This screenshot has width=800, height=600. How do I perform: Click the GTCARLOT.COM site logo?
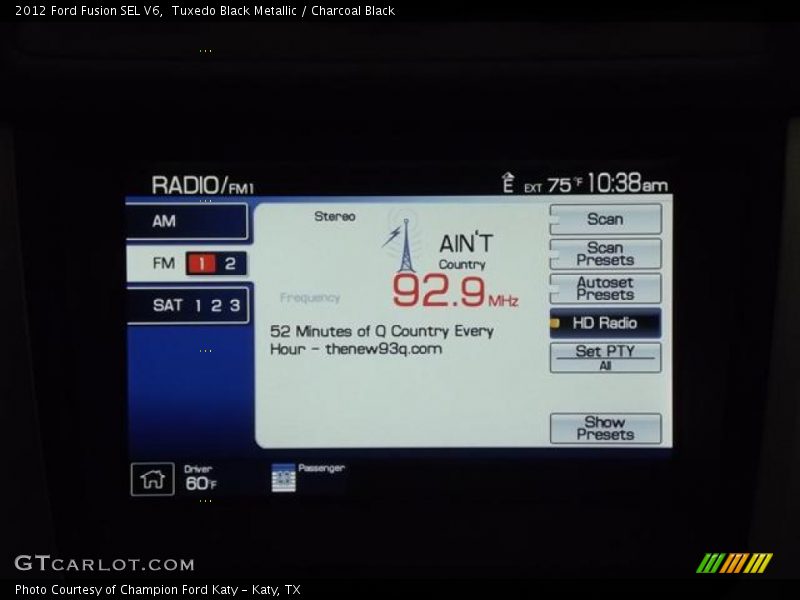[x=105, y=563]
